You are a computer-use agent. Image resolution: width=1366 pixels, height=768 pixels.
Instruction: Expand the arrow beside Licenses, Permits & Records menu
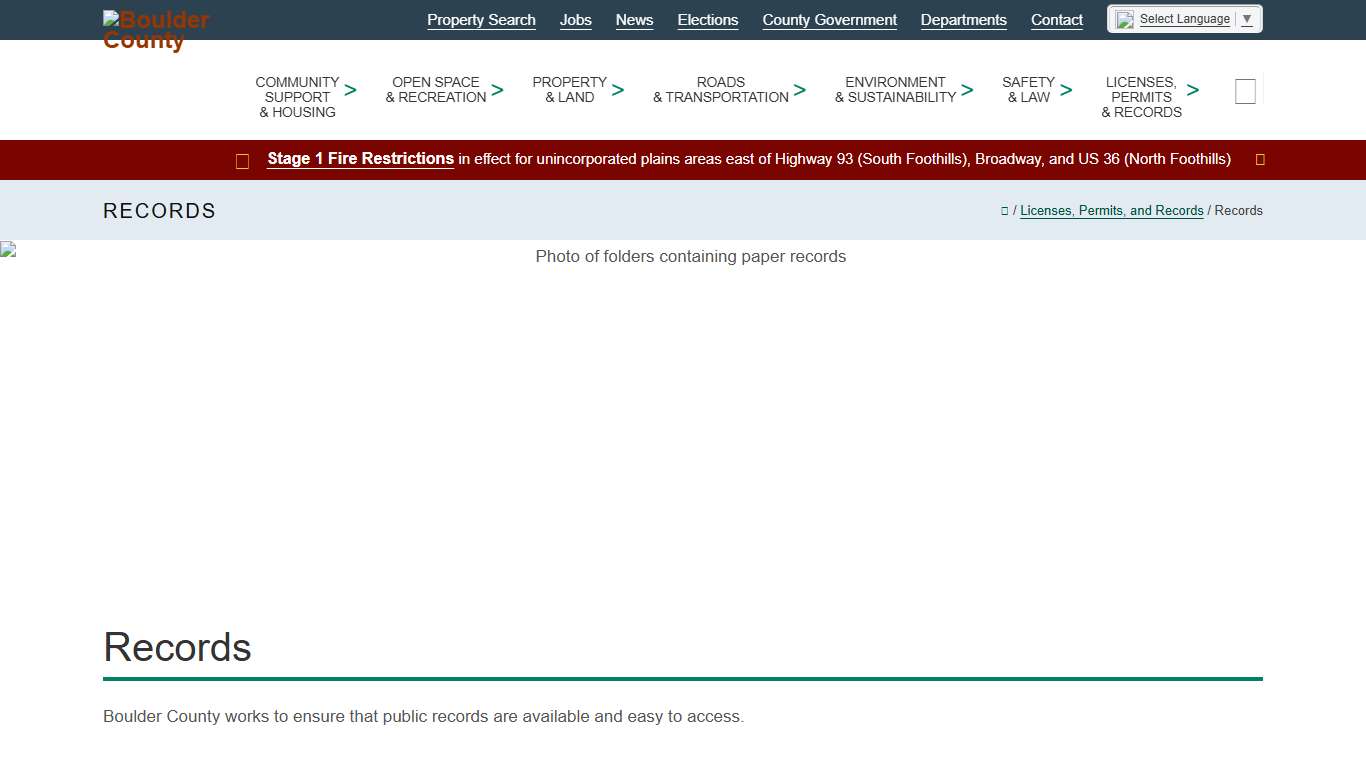click(1193, 90)
